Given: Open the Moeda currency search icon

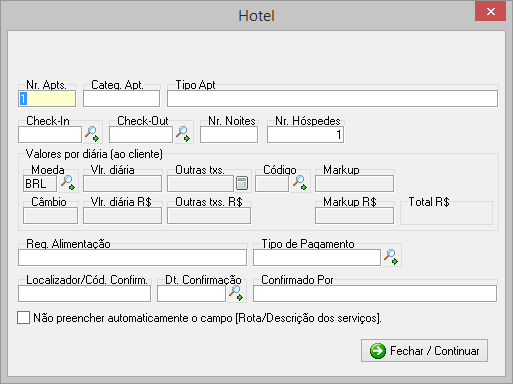Looking at the screenshot, I should click(68, 183).
